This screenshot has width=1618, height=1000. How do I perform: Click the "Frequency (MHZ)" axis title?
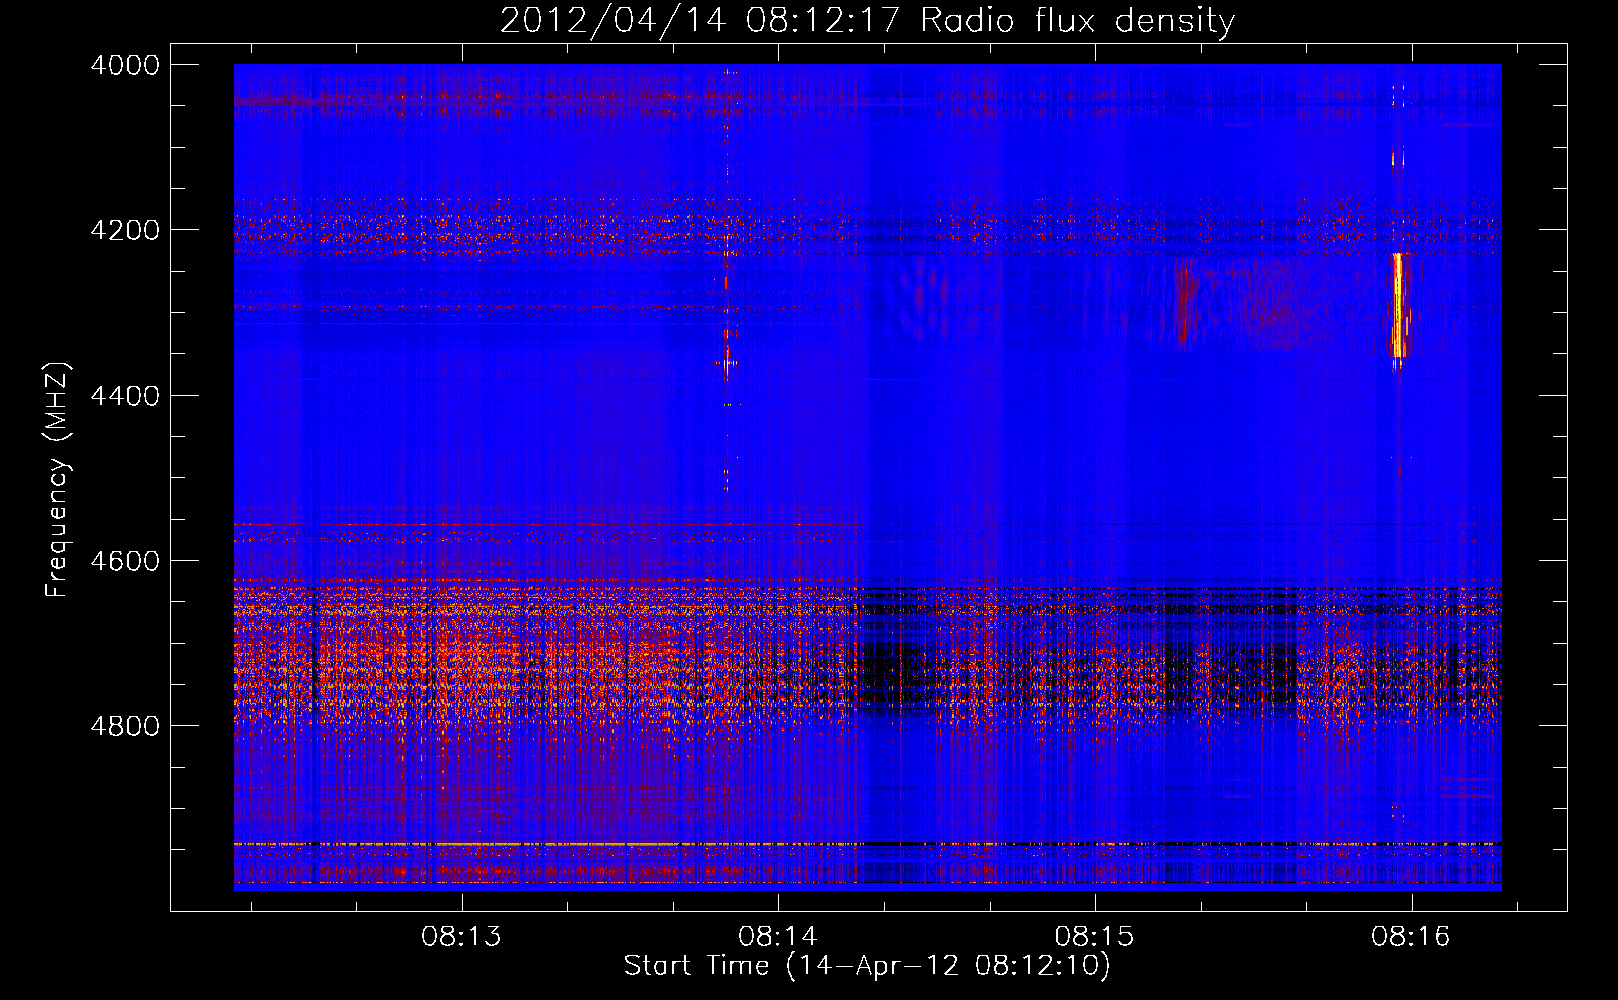coord(58,480)
